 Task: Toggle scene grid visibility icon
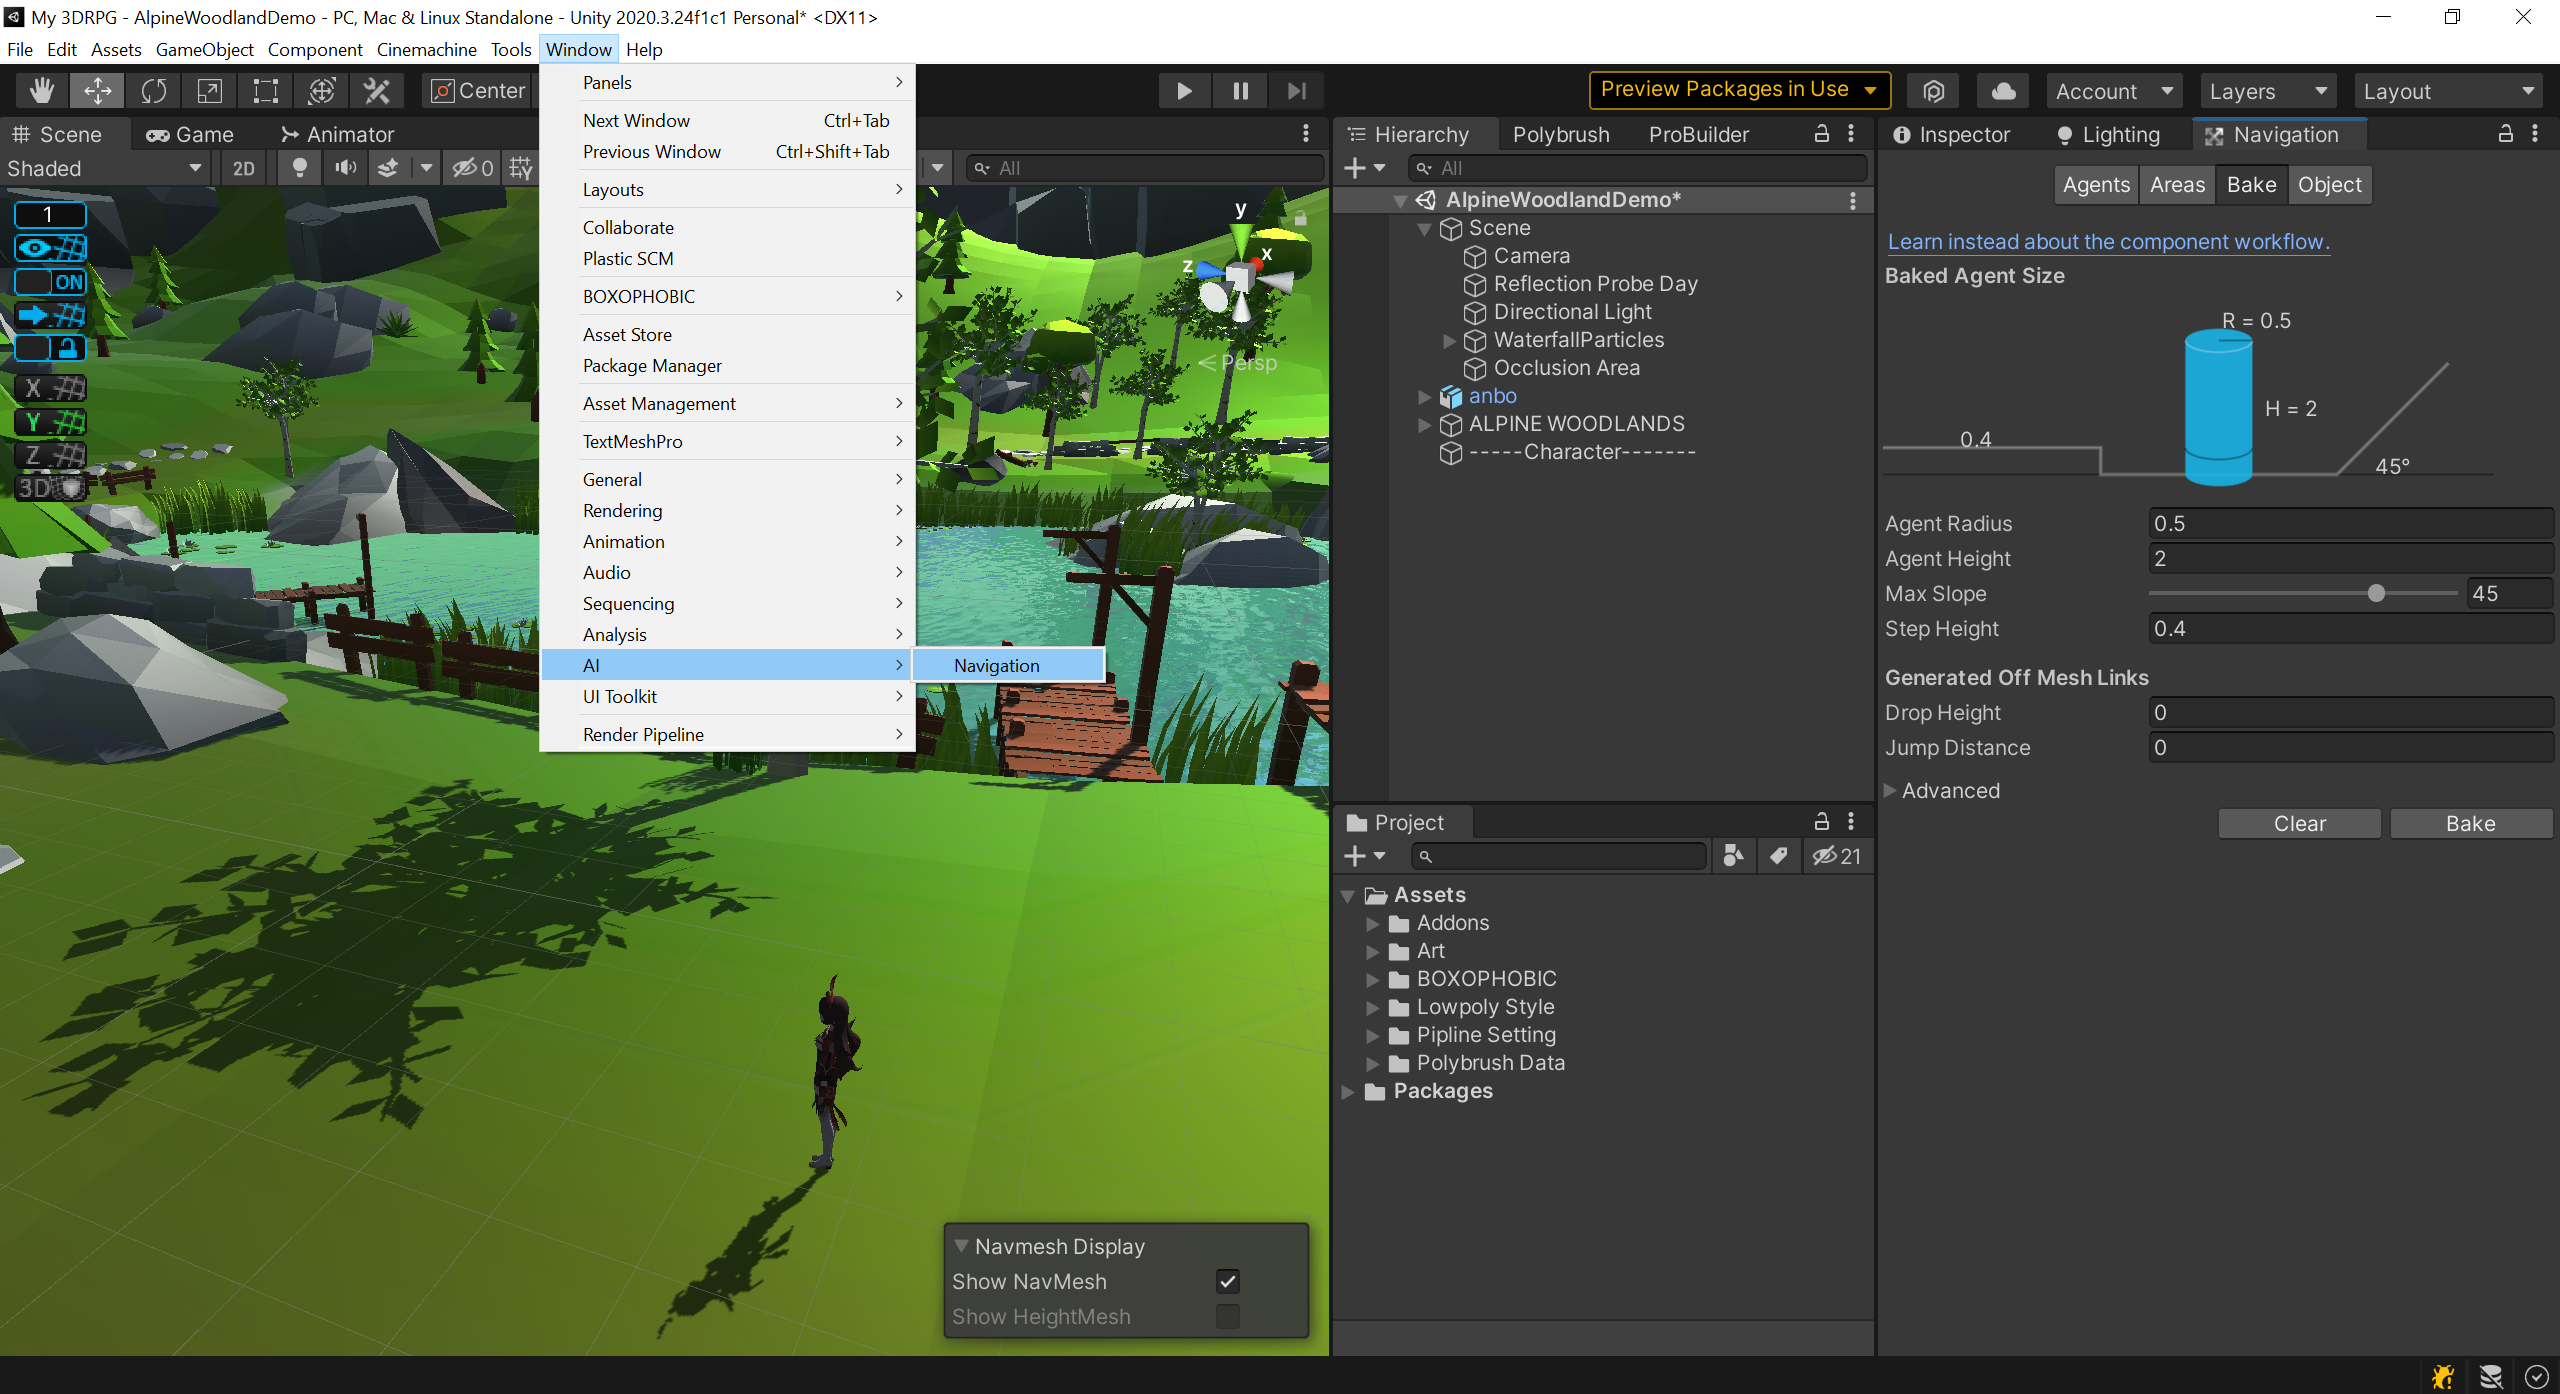point(521,168)
